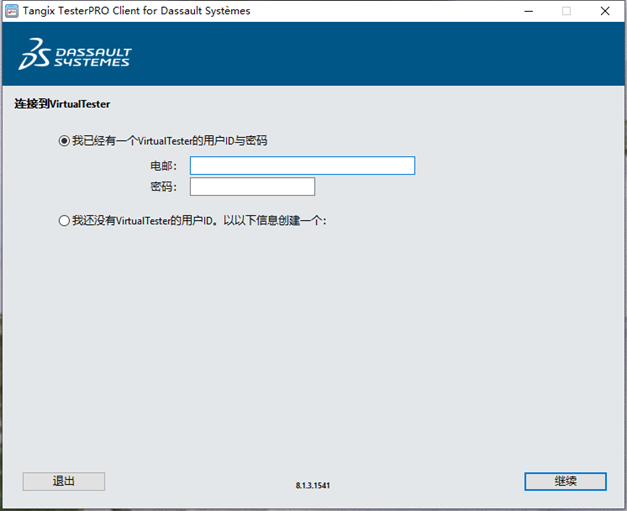Viewport: 627px width, 511px height.
Task: Click the 3DS emblem in the banner
Action: (31, 56)
